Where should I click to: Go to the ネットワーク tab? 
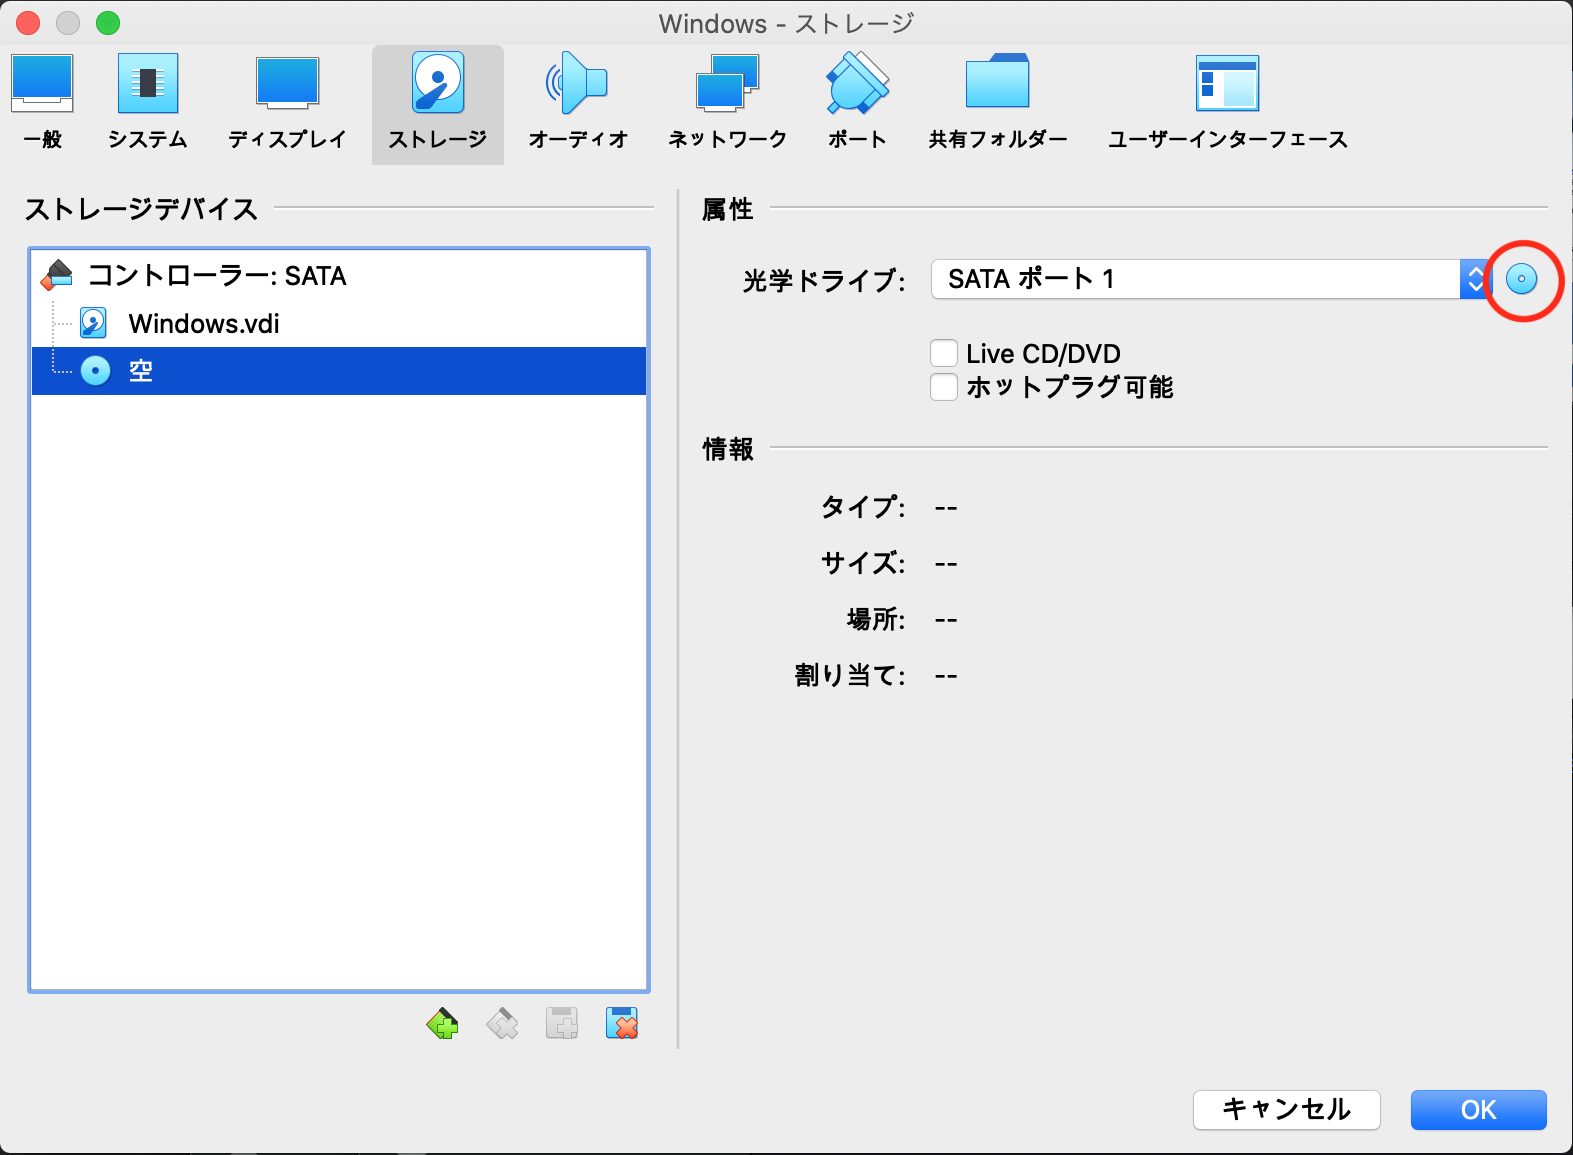[x=728, y=104]
